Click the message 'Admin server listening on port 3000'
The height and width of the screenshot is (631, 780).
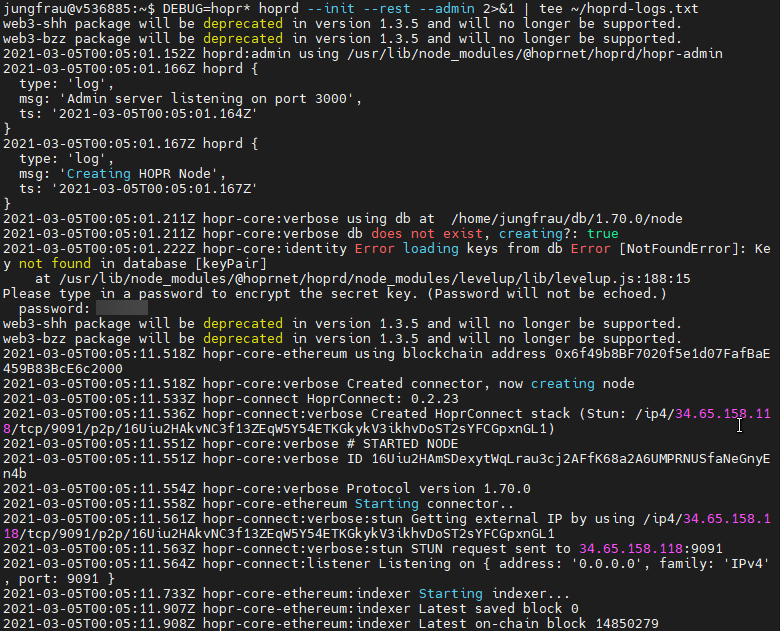pos(206,99)
